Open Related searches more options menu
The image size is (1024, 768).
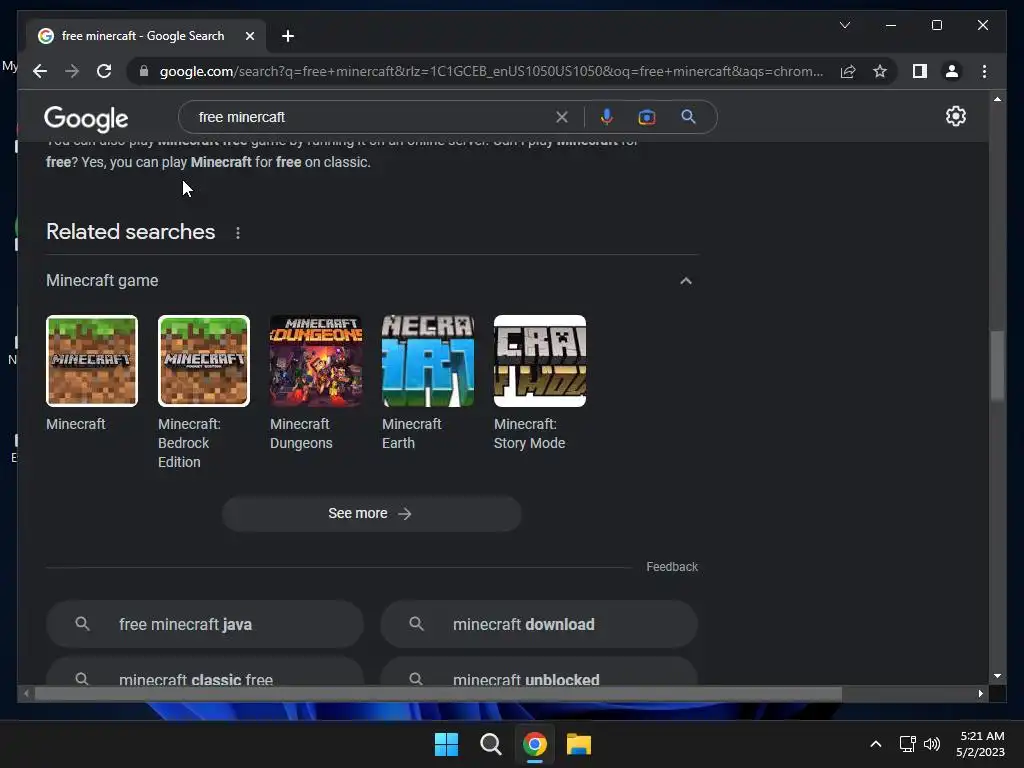coord(238,233)
